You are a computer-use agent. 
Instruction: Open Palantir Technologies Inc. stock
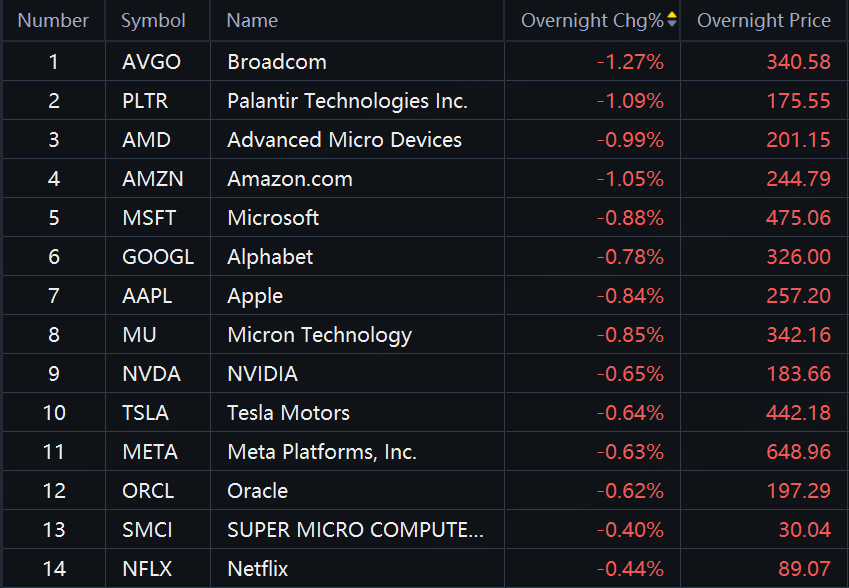[347, 101]
